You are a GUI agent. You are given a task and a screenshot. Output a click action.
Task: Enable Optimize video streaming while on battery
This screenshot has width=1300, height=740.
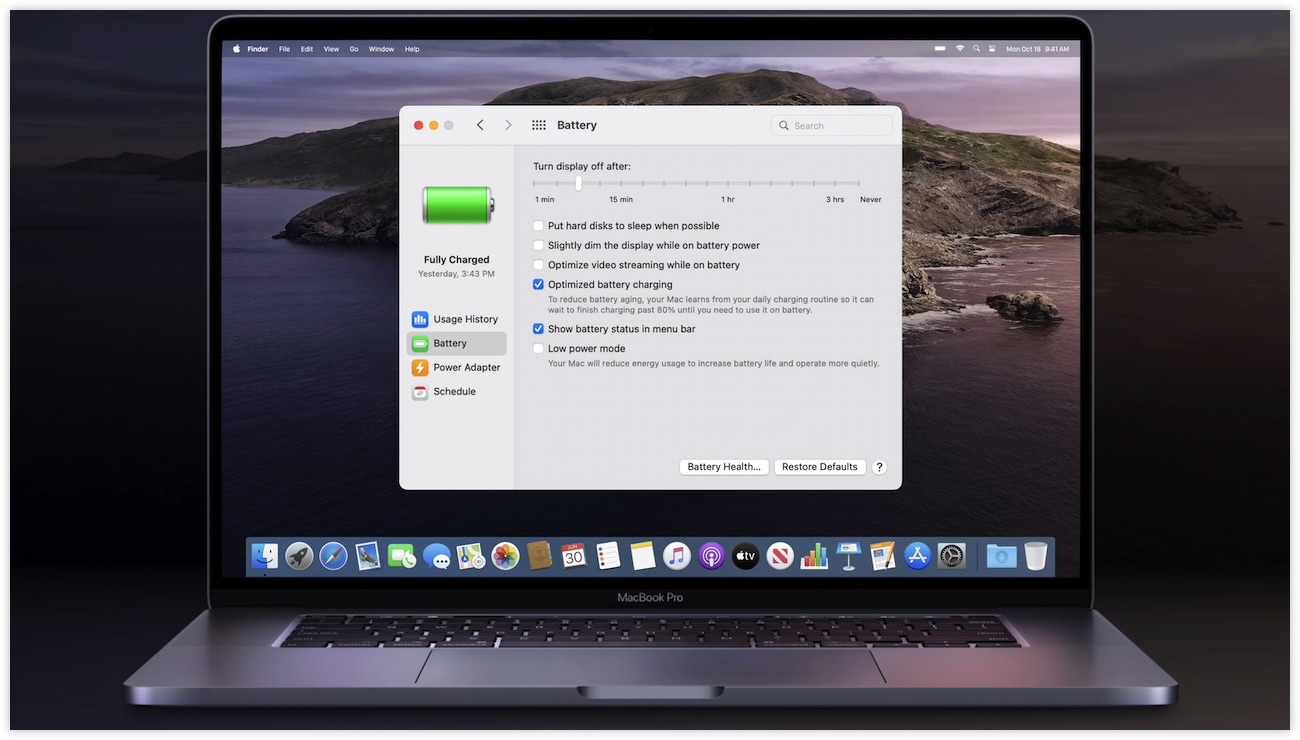coord(538,265)
